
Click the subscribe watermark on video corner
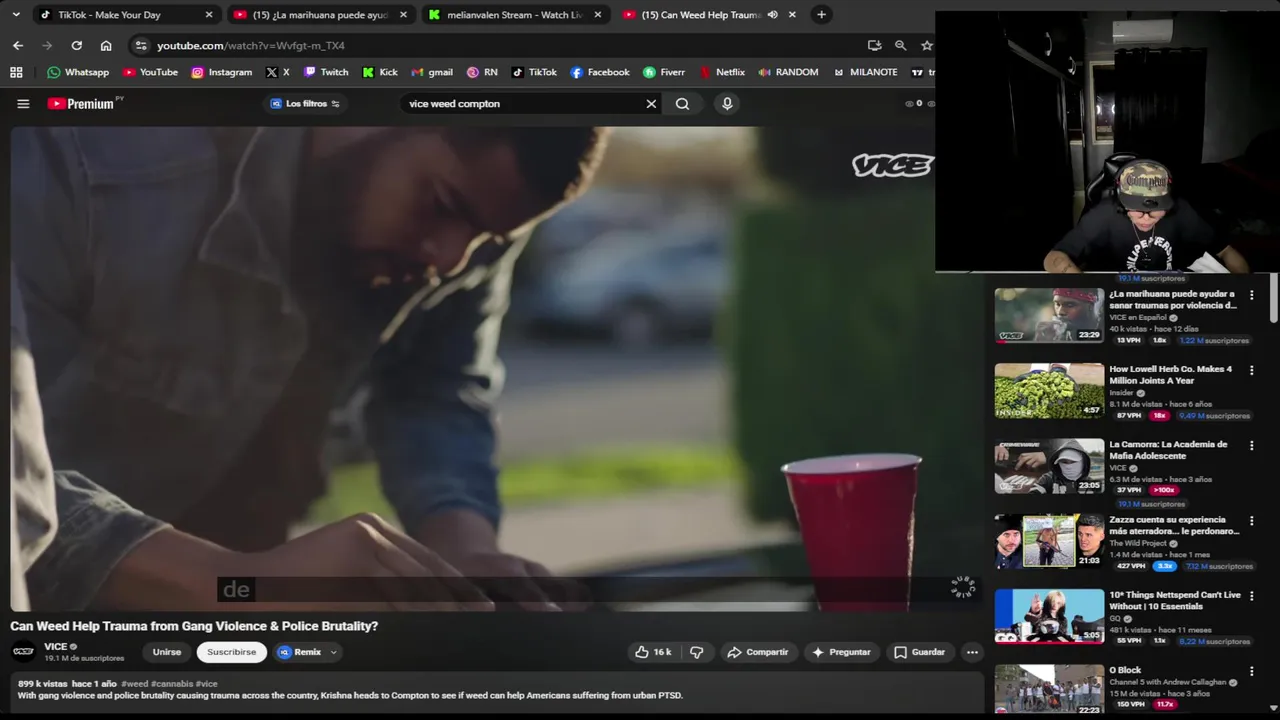pos(962,587)
